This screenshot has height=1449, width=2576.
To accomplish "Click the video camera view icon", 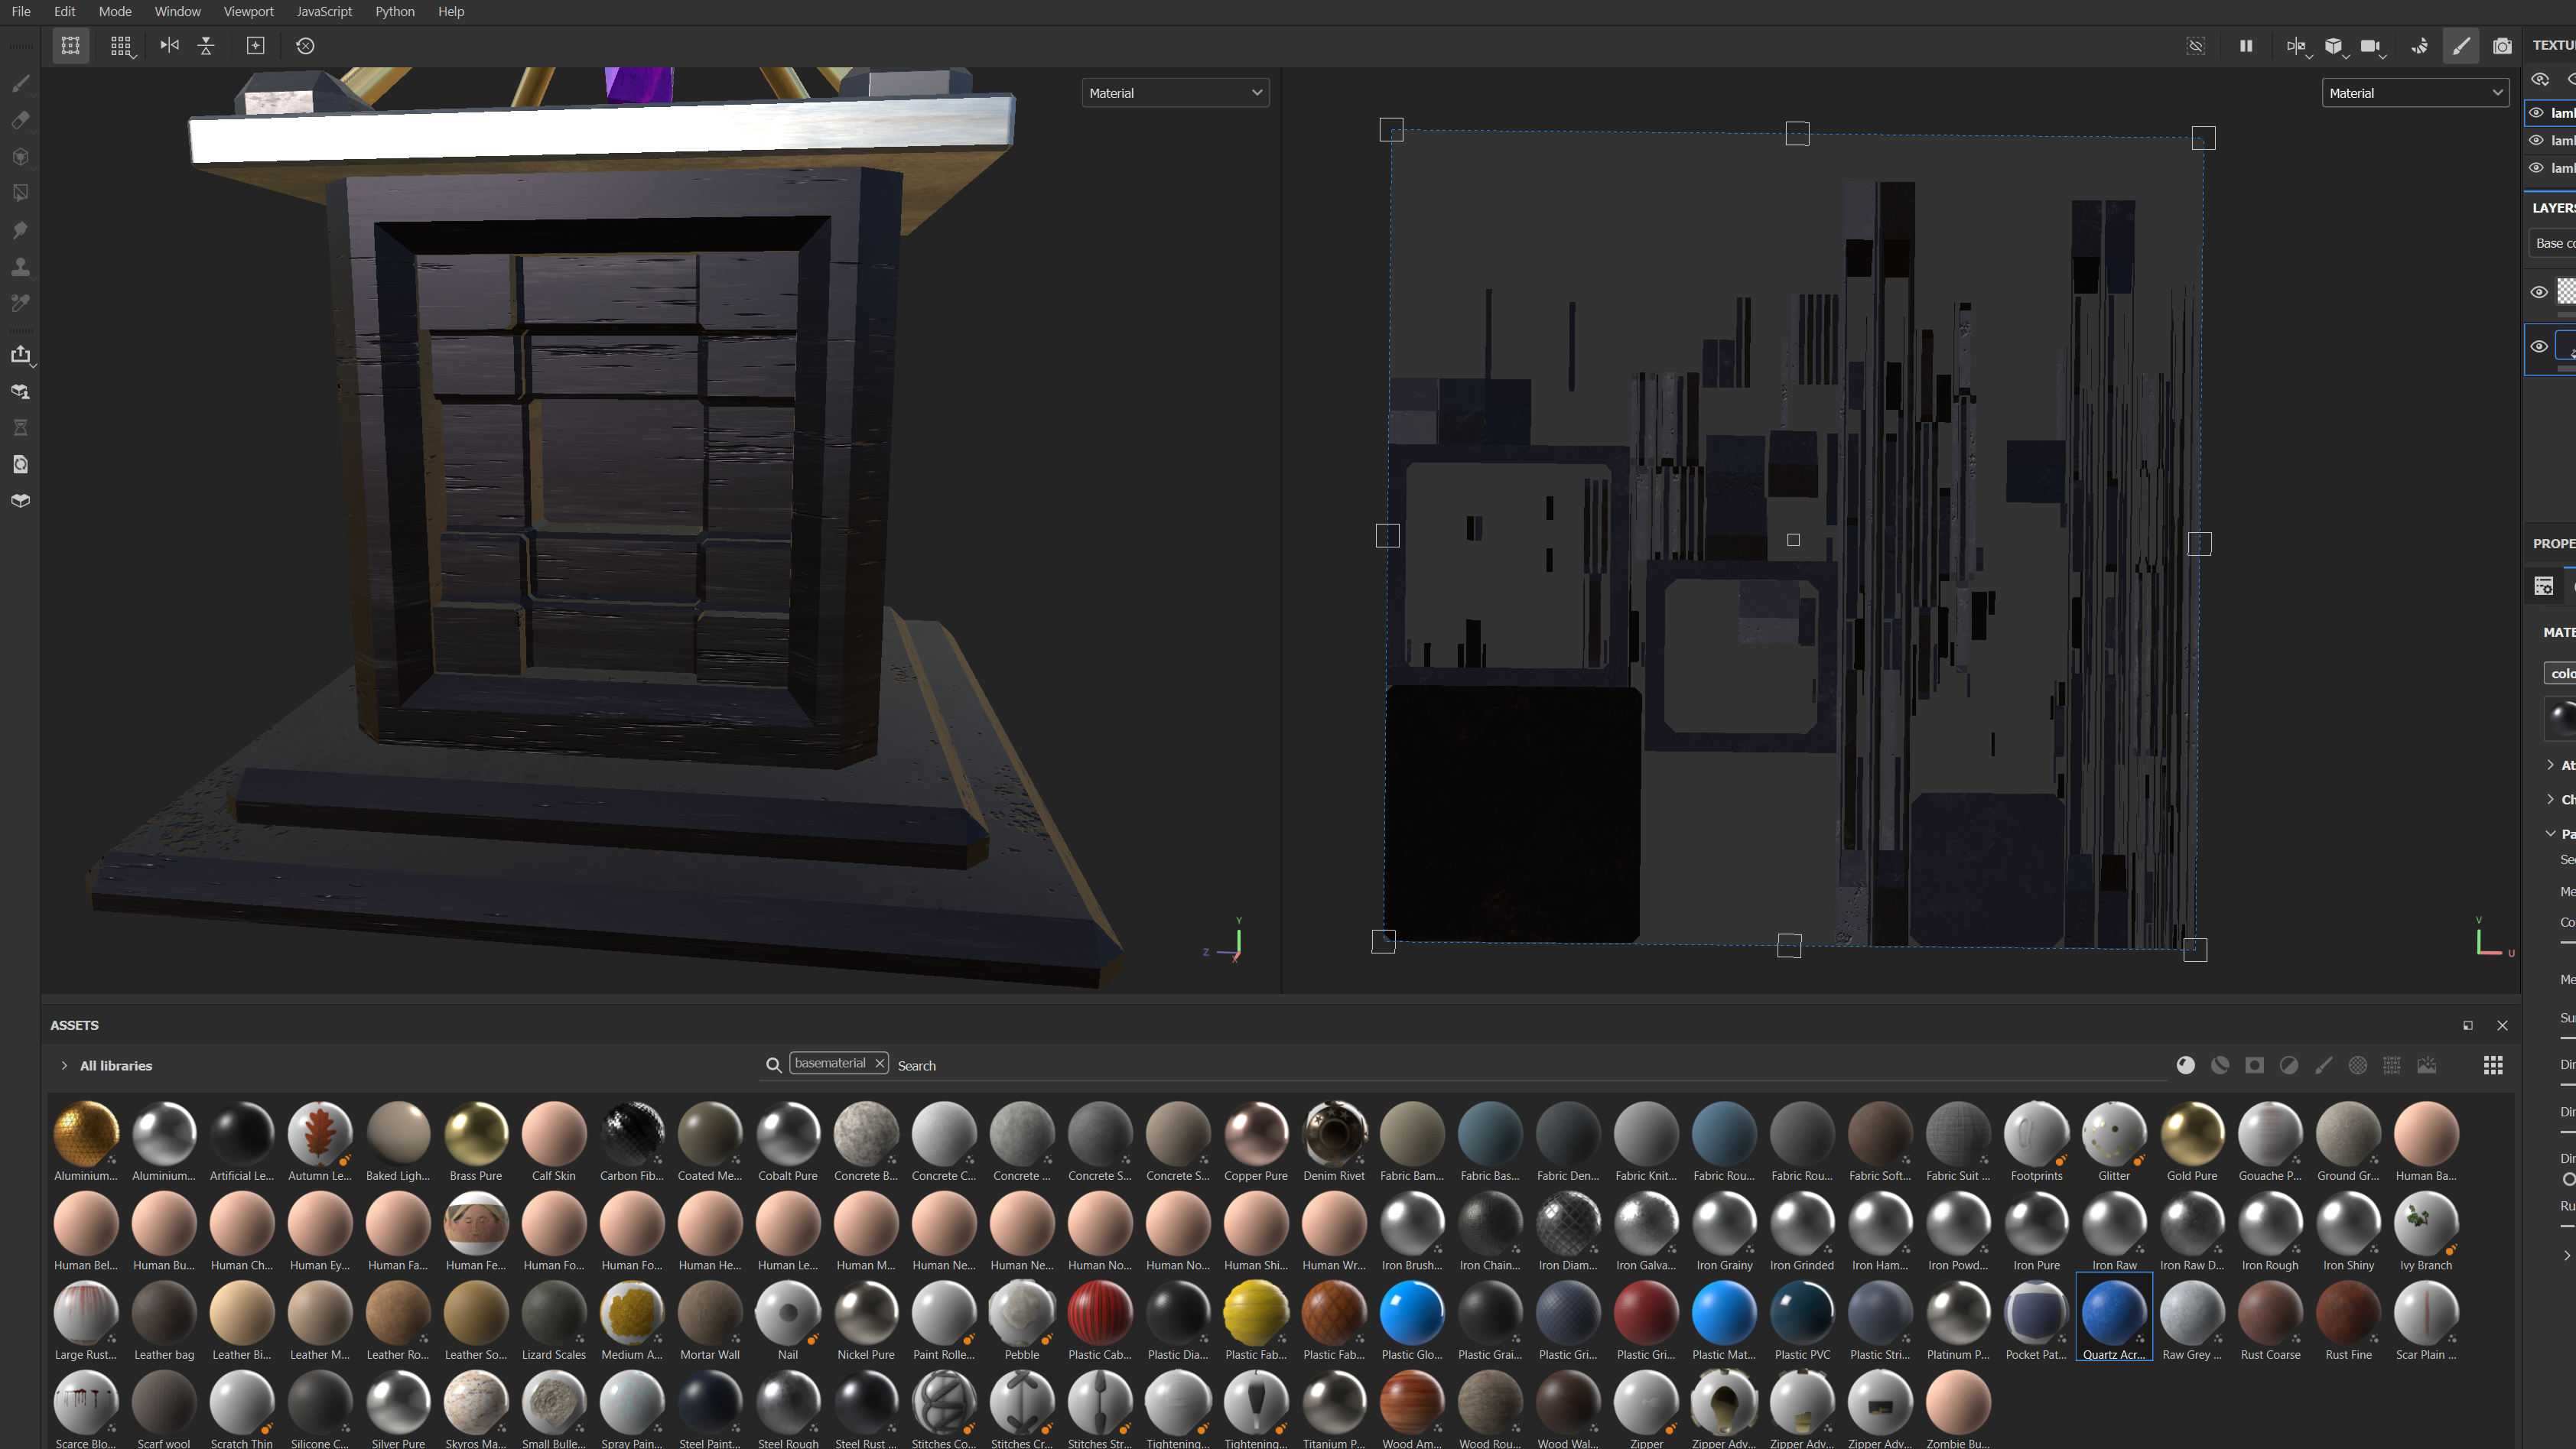I will pos(2369,45).
